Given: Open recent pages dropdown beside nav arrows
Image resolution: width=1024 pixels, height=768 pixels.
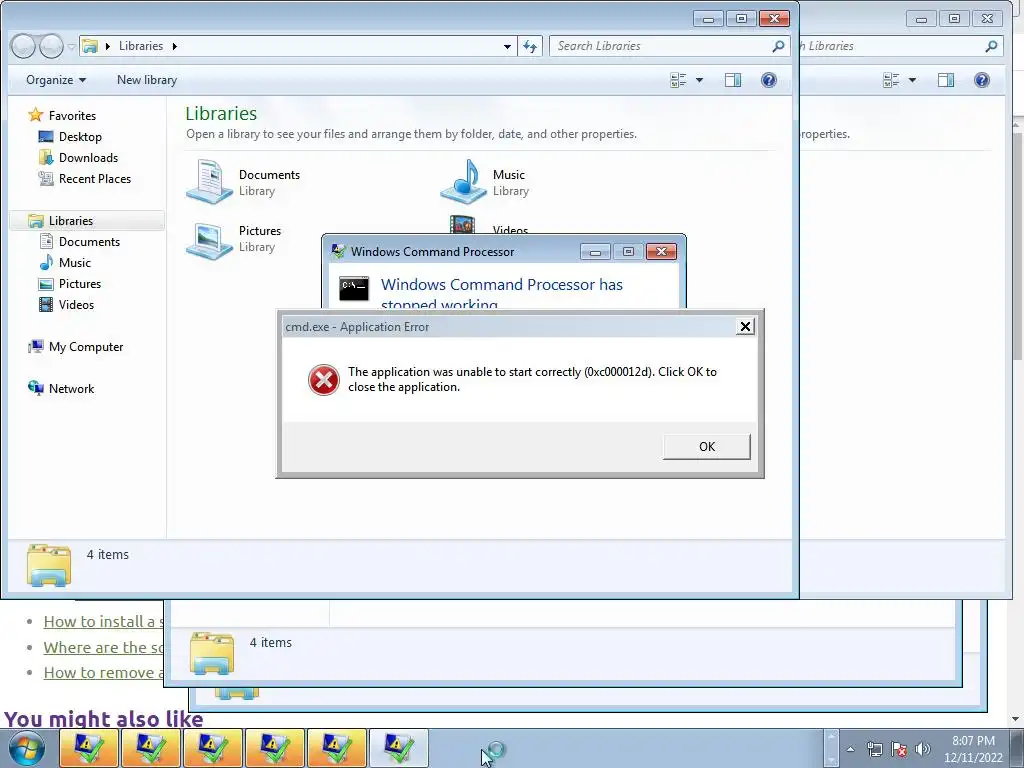Looking at the screenshot, I should coord(71,46).
